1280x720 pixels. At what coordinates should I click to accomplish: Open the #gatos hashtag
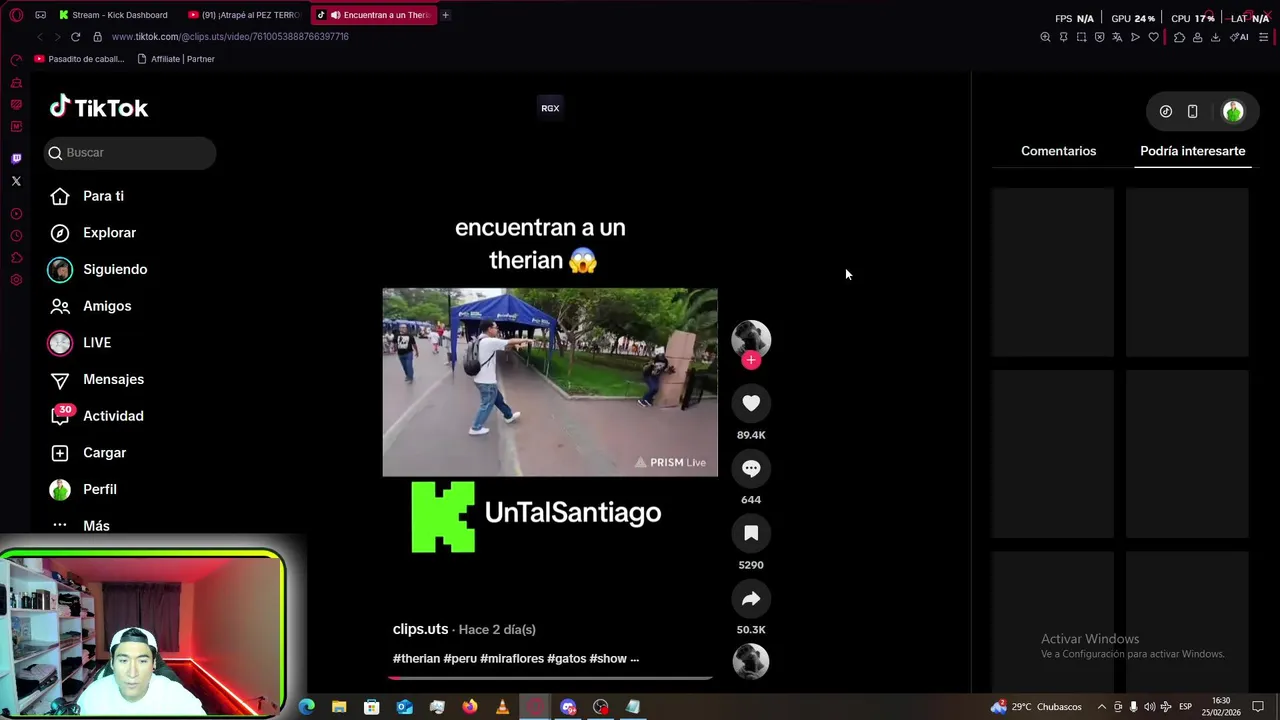[566, 659]
